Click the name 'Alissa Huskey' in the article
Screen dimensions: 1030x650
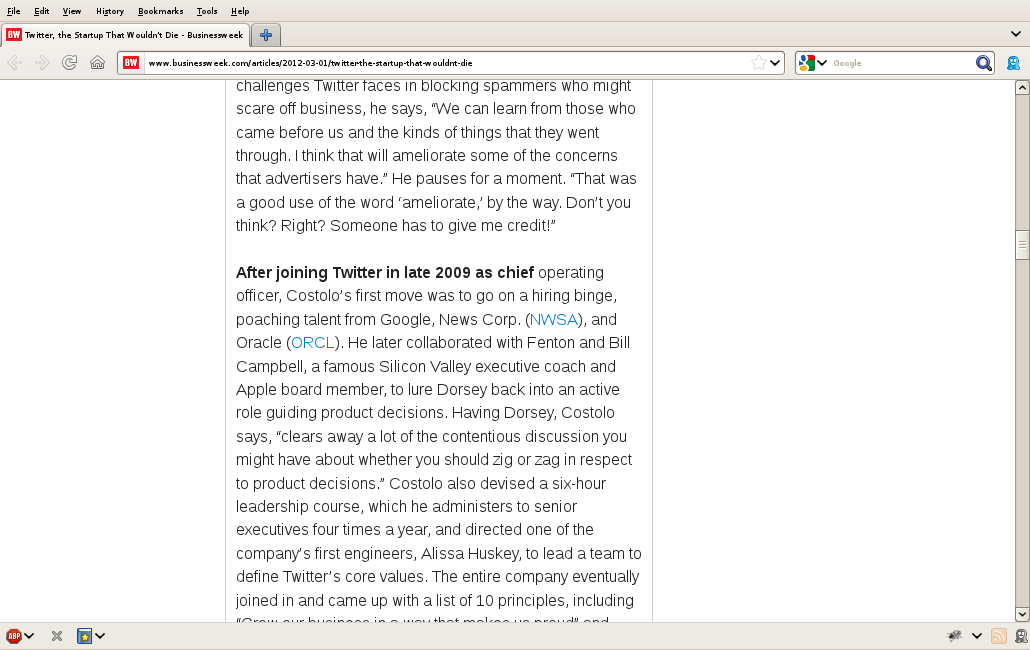pyautogui.click(x=470, y=553)
